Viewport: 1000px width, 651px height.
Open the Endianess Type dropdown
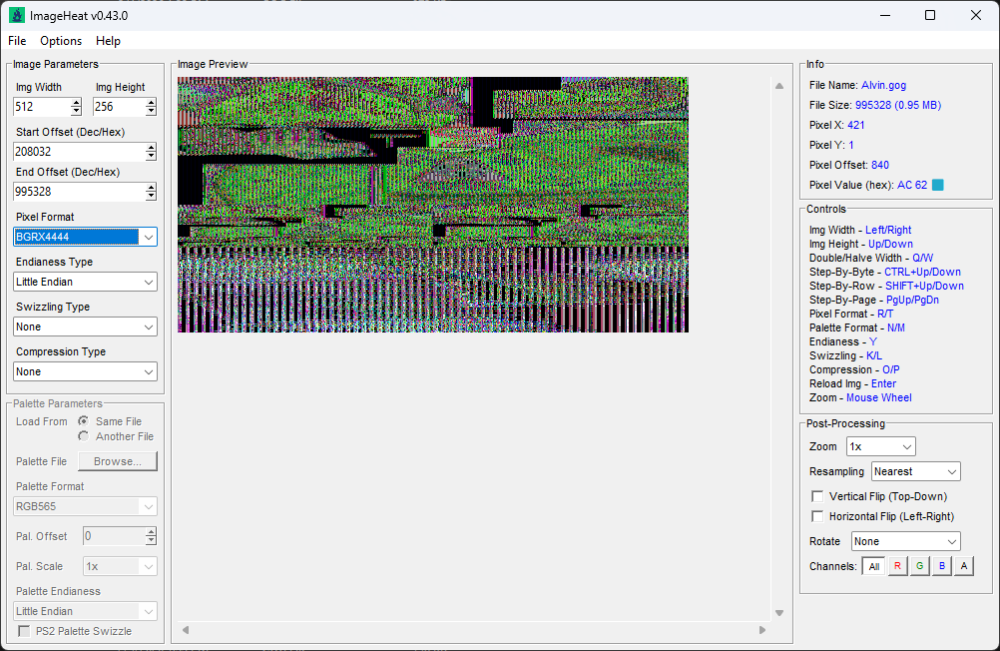click(85, 282)
